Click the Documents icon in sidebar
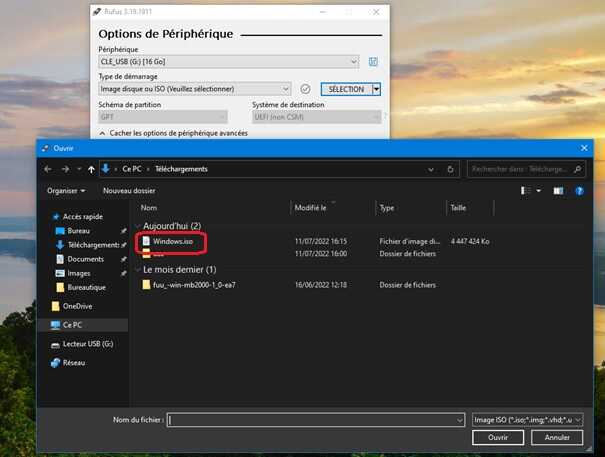The image size is (605, 457). point(60,259)
